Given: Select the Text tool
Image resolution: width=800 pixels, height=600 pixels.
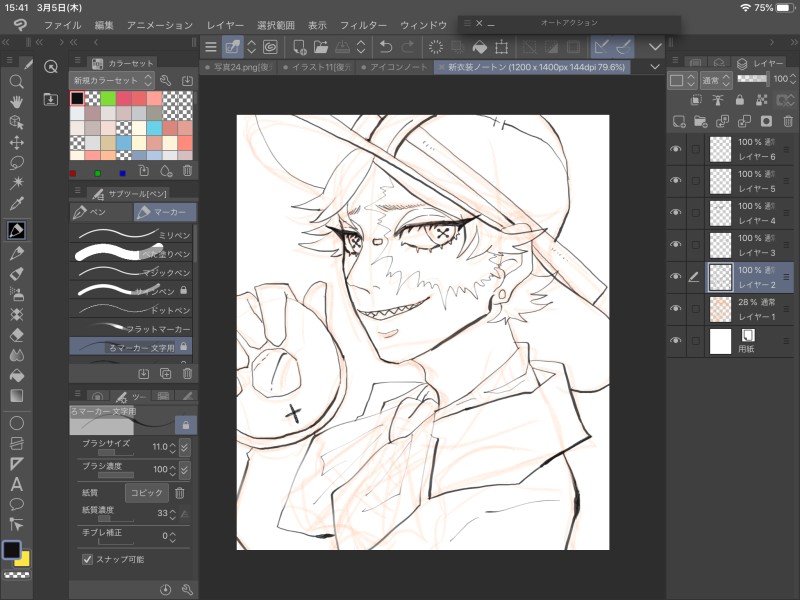Looking at the screenshot, I should point(16,484).
